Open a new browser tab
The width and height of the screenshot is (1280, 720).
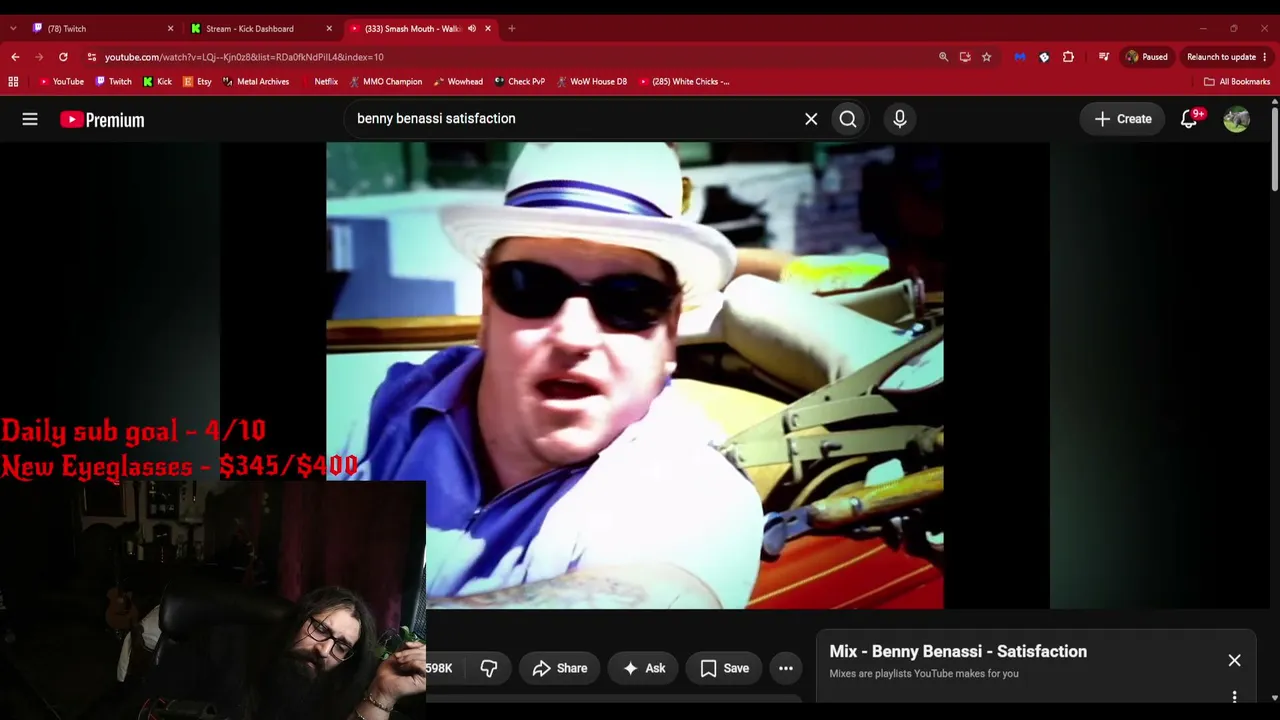coord(512,29)
